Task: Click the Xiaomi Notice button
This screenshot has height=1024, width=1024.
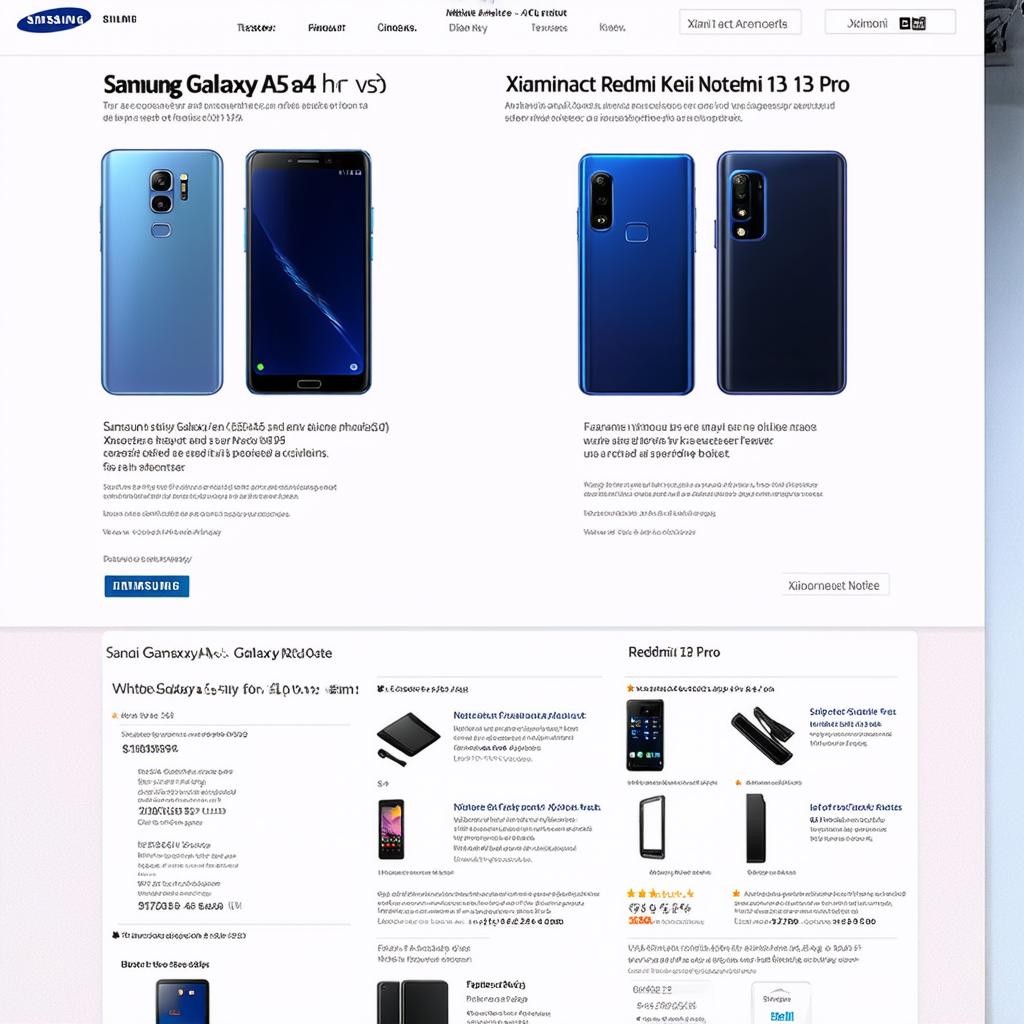Action: (834, 585)
